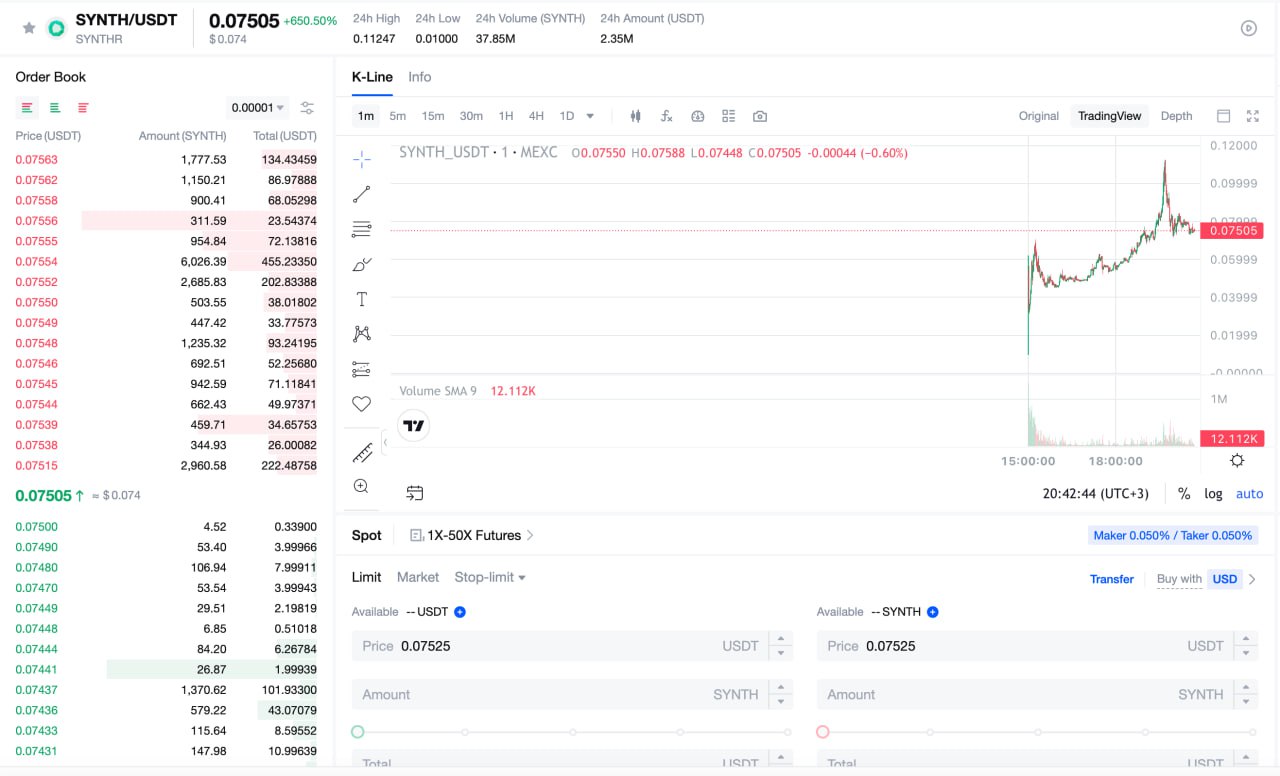
Task: Add USDT funds with plus icon
Action: tap(460, 612)
